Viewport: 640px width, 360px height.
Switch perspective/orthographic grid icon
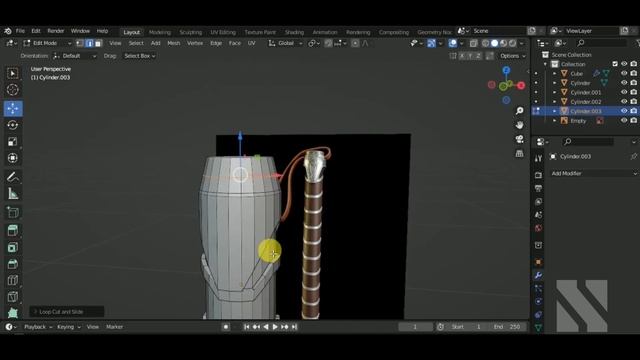pos(519,153)
